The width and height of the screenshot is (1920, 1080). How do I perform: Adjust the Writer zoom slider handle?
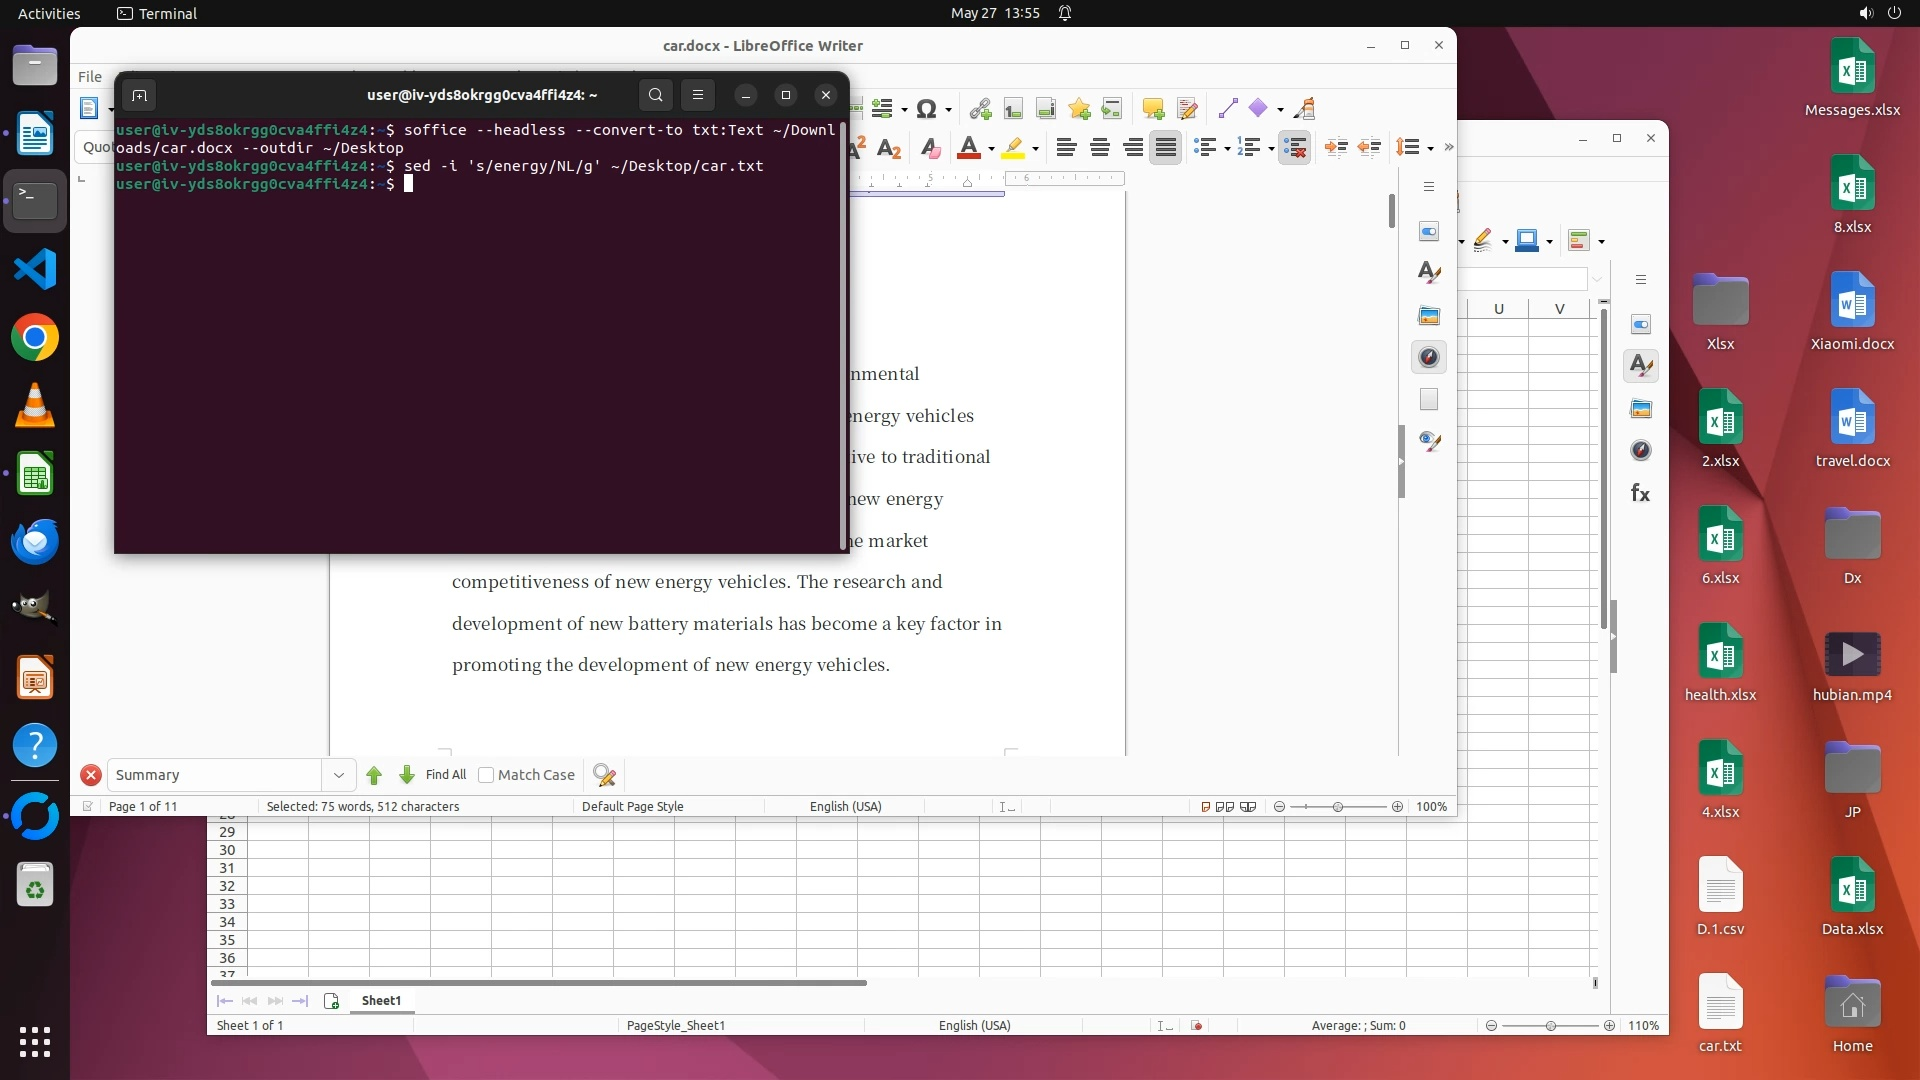pyautogui.click(x=1337, y=807)
